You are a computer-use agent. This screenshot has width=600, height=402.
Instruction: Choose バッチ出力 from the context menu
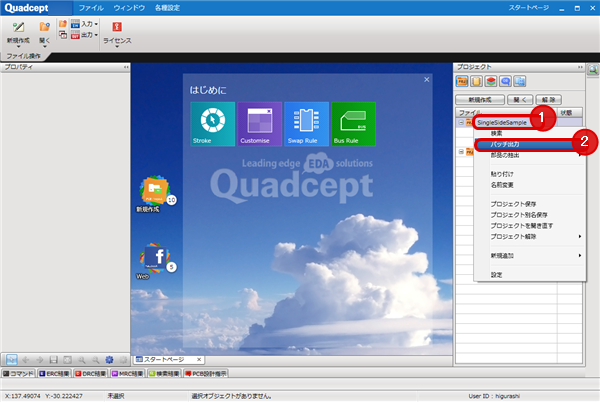530,145
